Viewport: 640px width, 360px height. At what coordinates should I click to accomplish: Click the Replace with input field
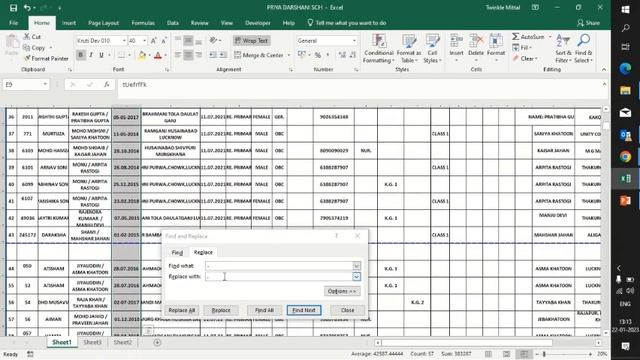[279, 277]
